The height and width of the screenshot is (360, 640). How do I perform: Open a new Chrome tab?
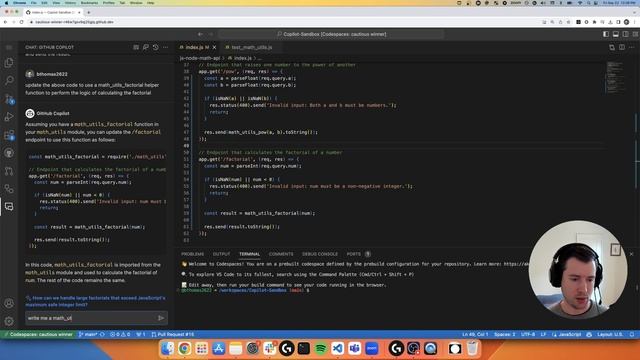coord(89,12)
